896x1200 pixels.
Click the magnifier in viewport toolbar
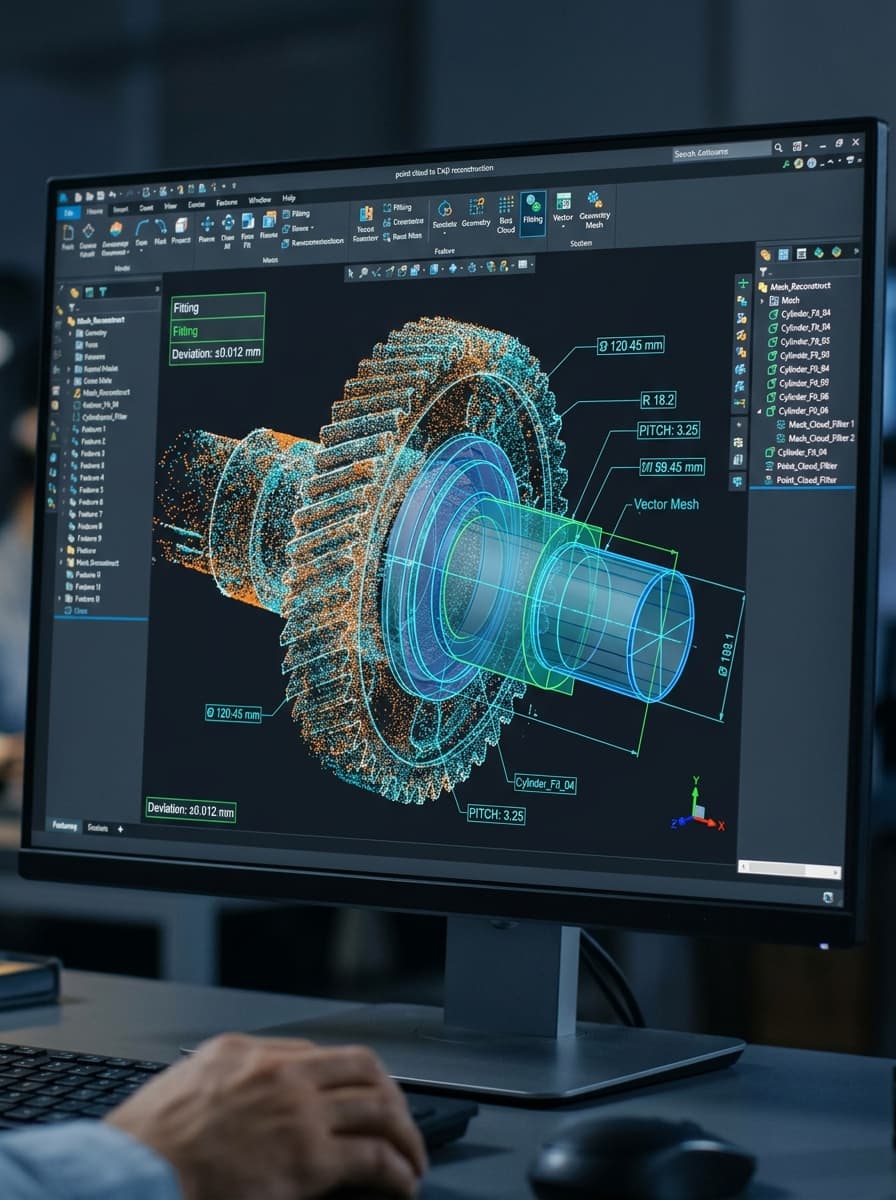[x=364, y=273]
